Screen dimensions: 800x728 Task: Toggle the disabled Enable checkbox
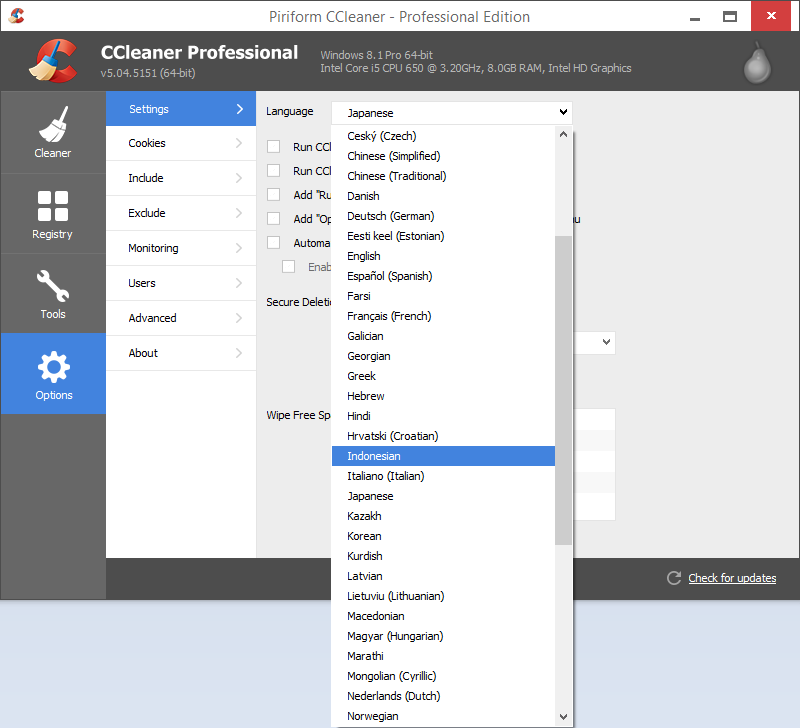coord(288,266)
